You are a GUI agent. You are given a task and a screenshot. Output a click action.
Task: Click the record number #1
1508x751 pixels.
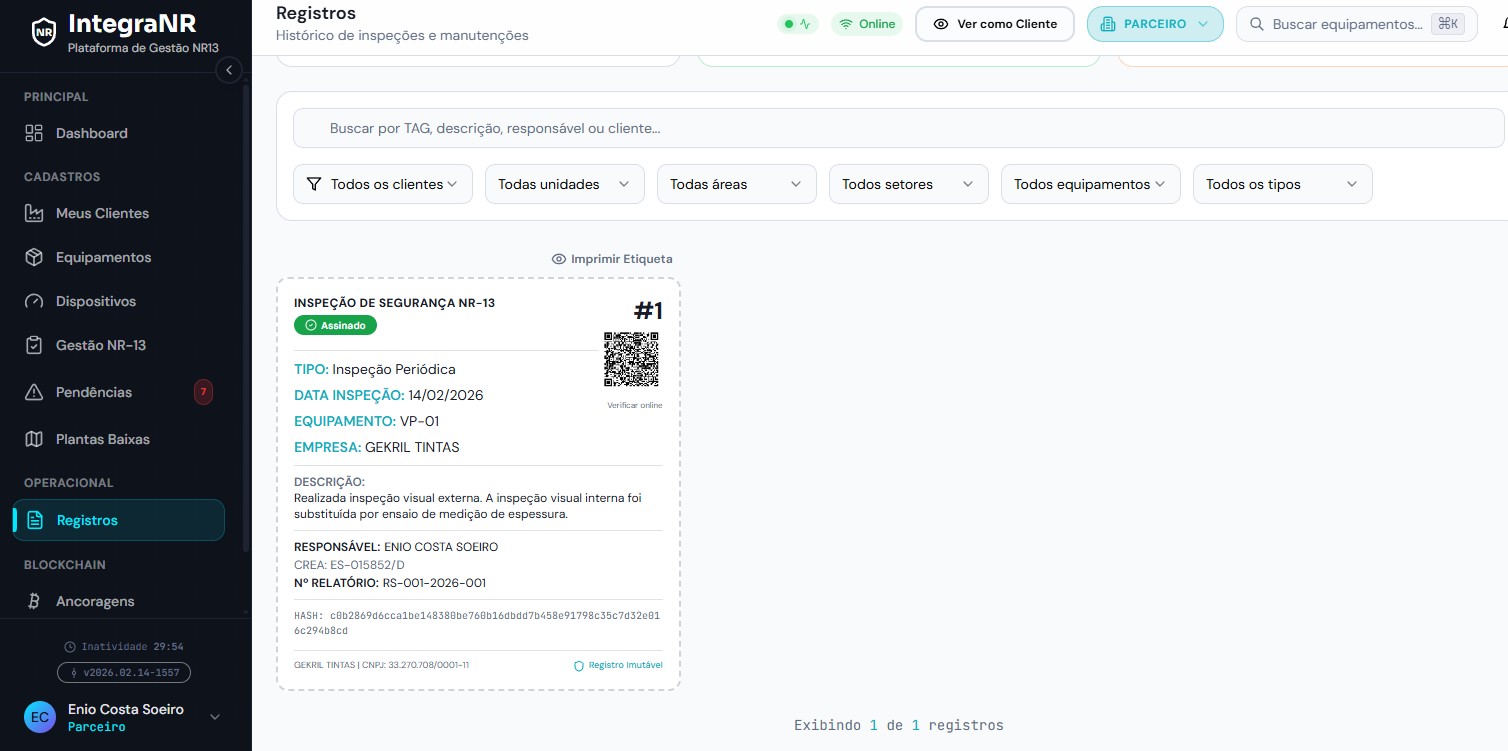648,311
